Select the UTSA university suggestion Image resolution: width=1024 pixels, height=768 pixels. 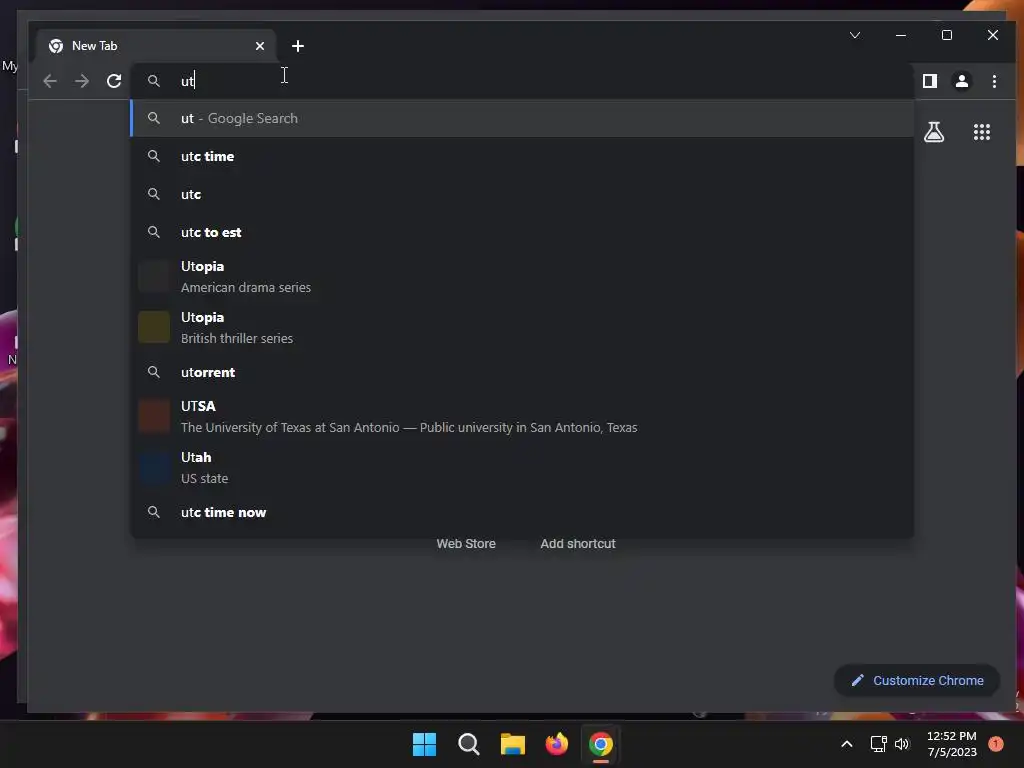click(x=522, y=416)
